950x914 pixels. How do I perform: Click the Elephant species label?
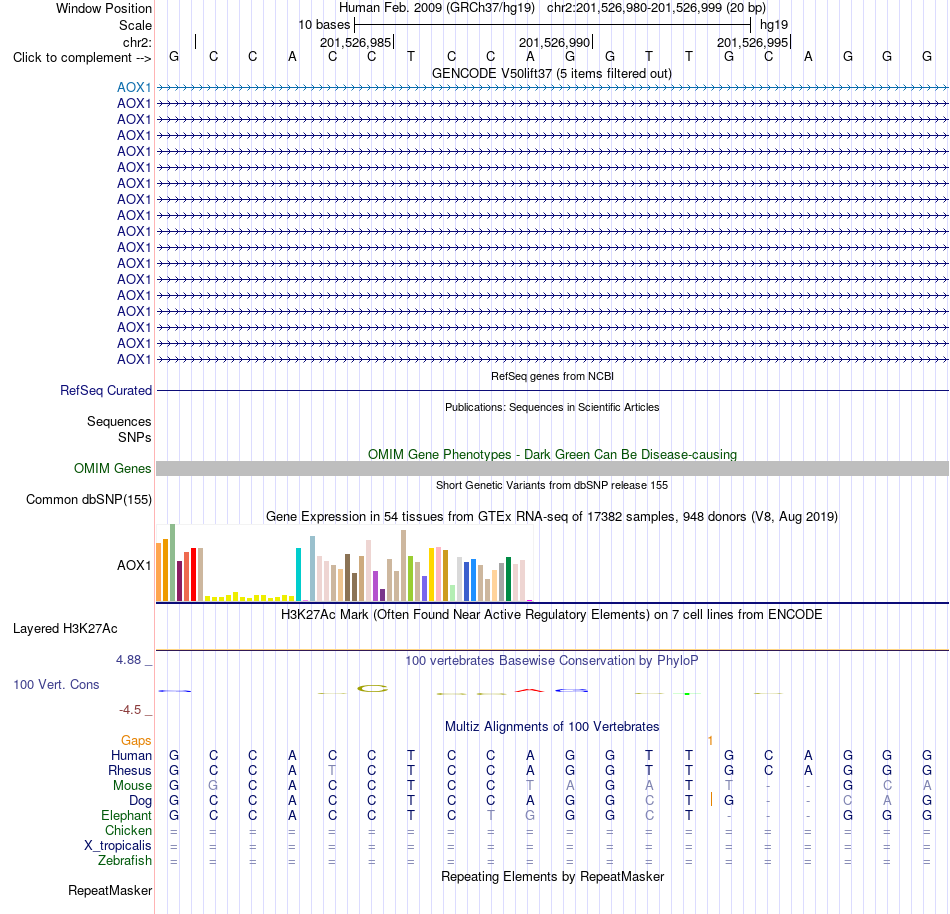[126, 815]
